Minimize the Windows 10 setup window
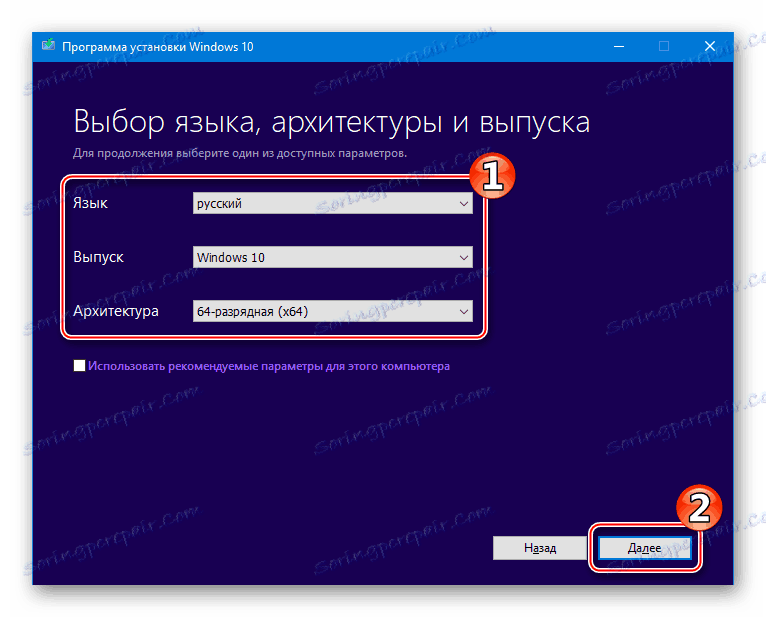This screenshot has height=617, width=766. (619, 46)
